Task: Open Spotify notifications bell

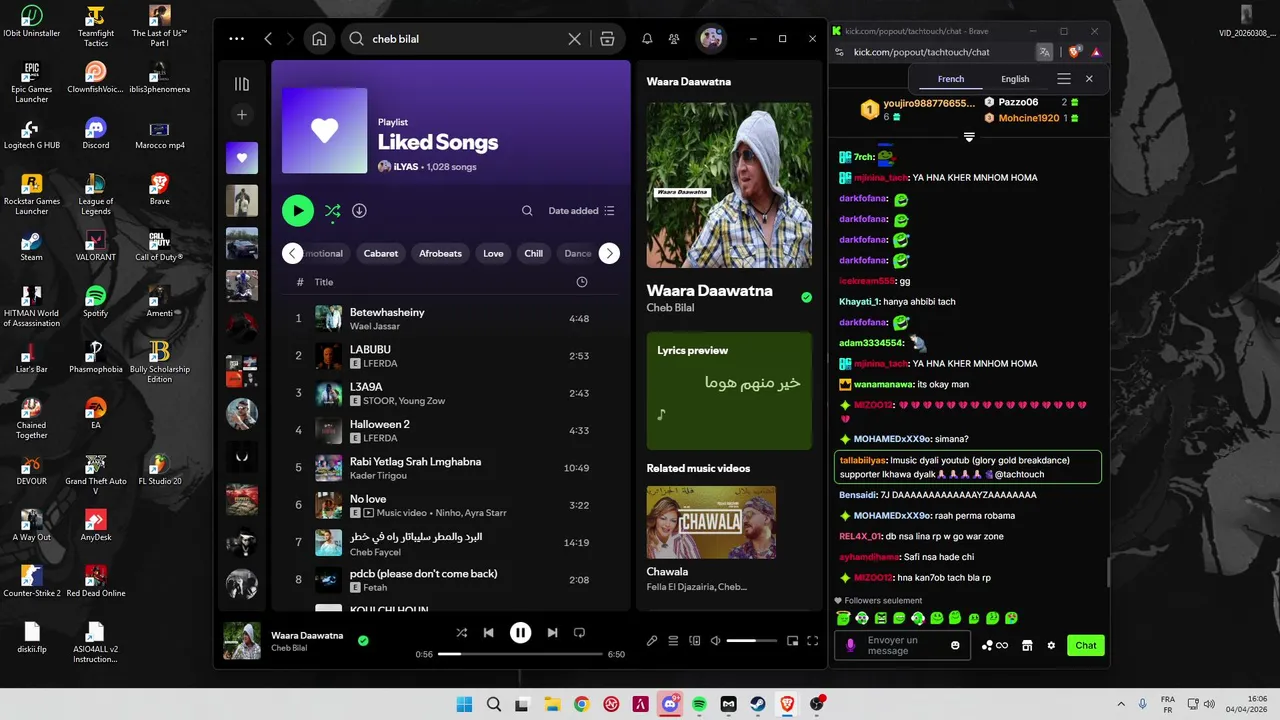Action: [x=647, y=39]
